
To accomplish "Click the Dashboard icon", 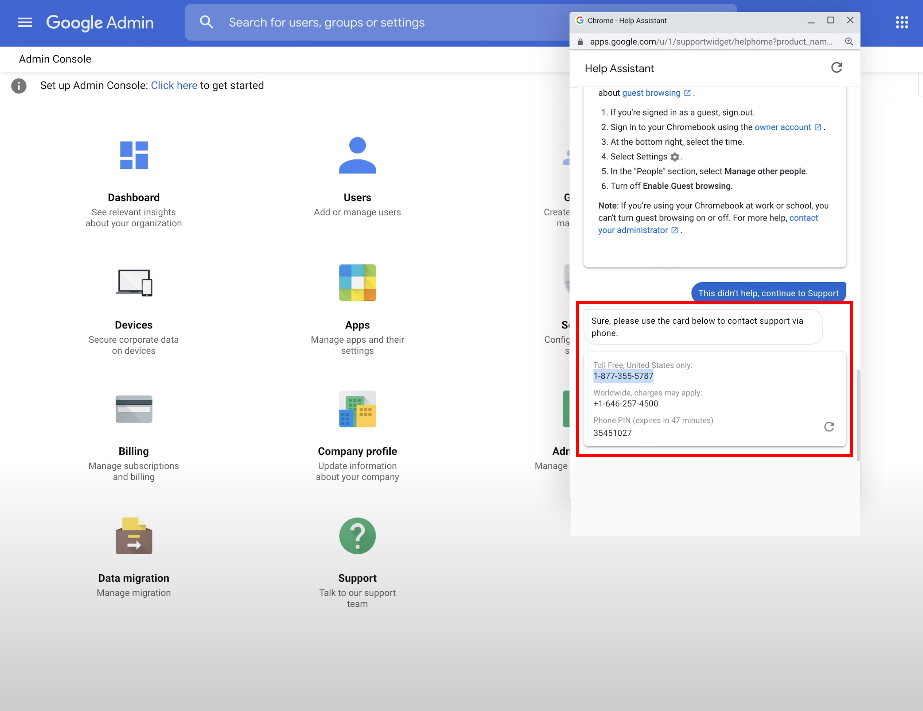I will [134, 155].
